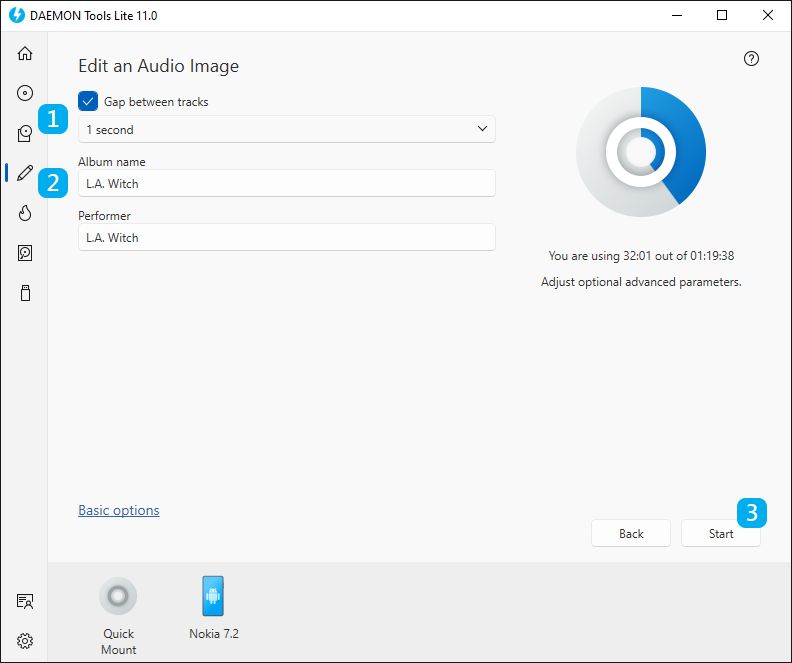Click the DAEMON Tools lightning logo

pyautogui.click(x=17, y=15)
